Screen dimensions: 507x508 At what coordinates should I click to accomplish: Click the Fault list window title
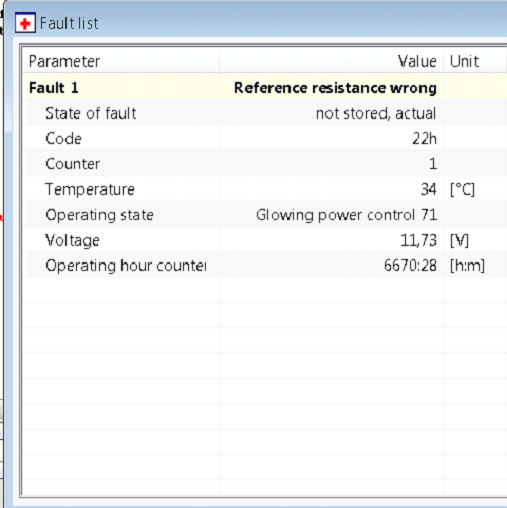tap(69, 23)
